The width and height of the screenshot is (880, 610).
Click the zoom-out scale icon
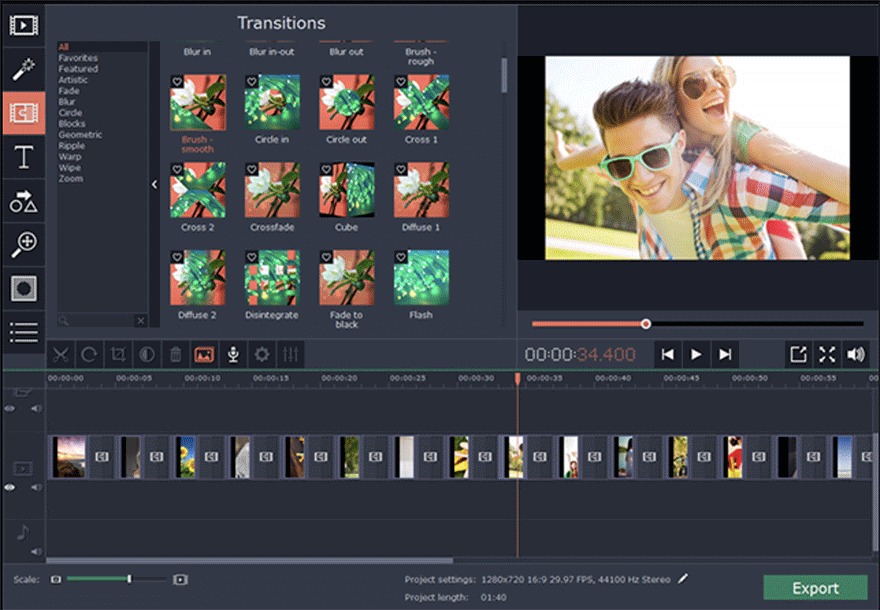point(56,579)
